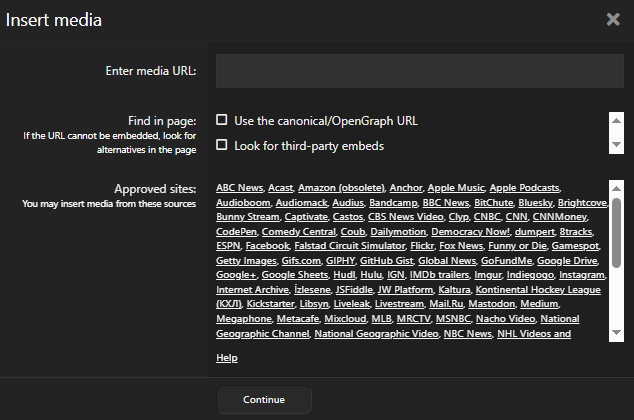This screenshot has width=634, height=420.
Task: Close the Insert media dialog
Action: 613,19
